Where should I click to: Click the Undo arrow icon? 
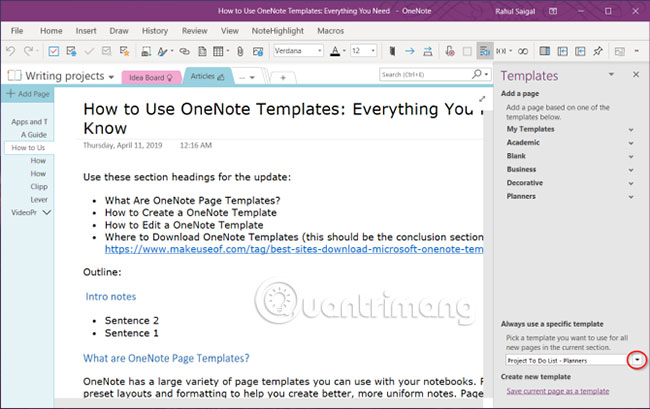[10, 51]
